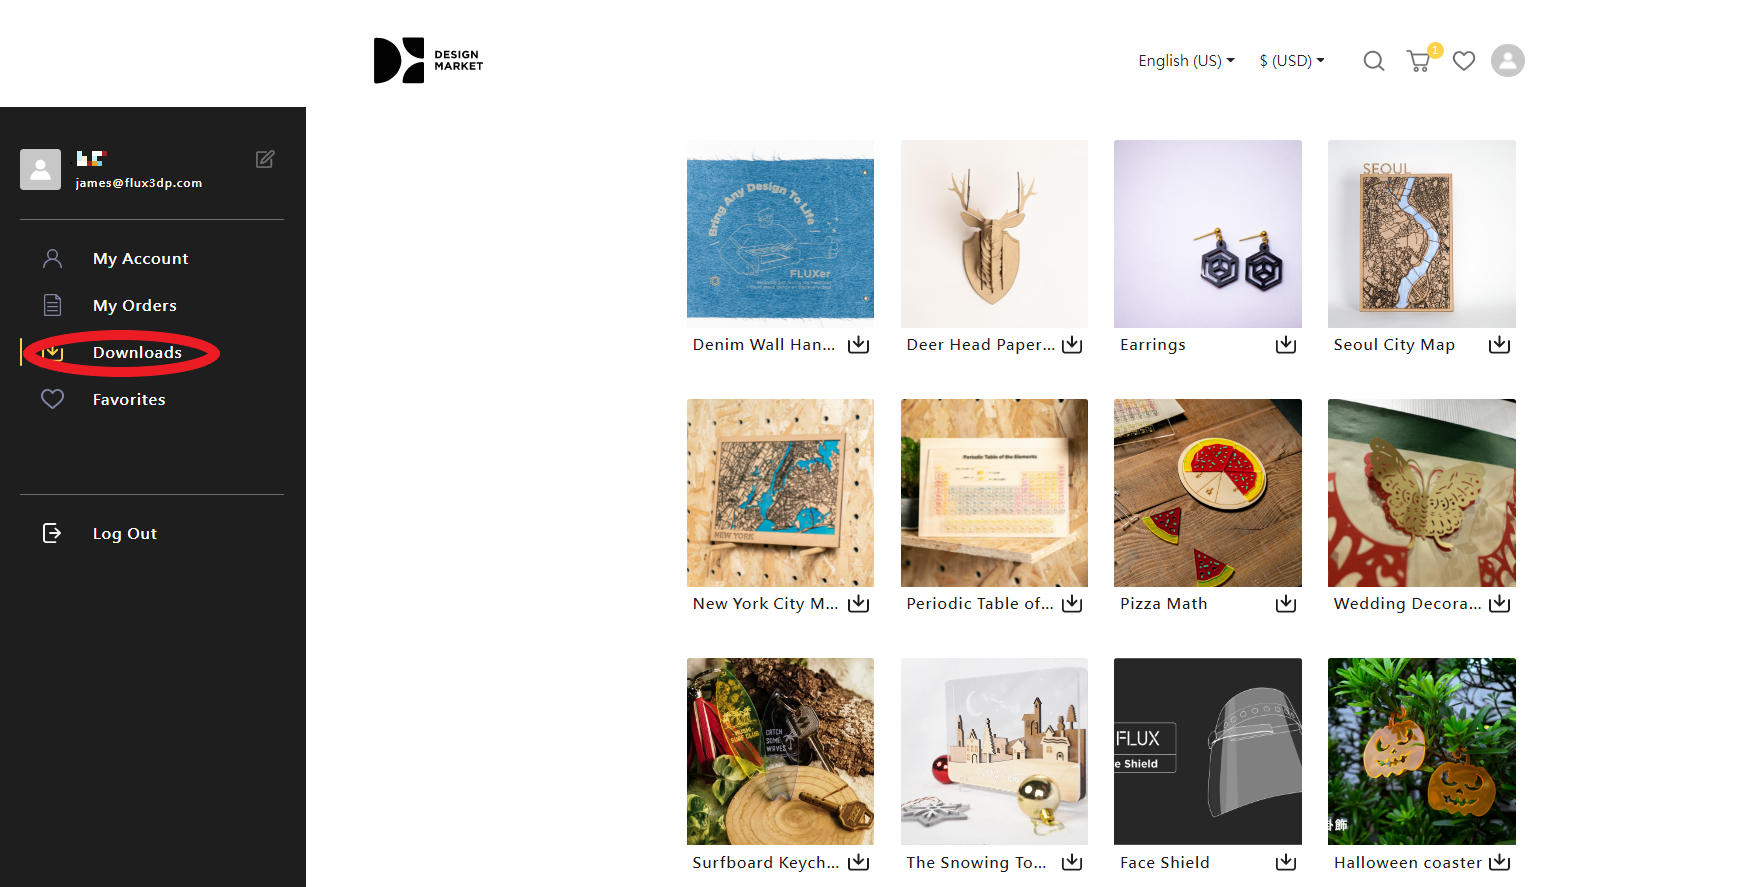Download the Pizza Math file

(x=1286, y=604)
